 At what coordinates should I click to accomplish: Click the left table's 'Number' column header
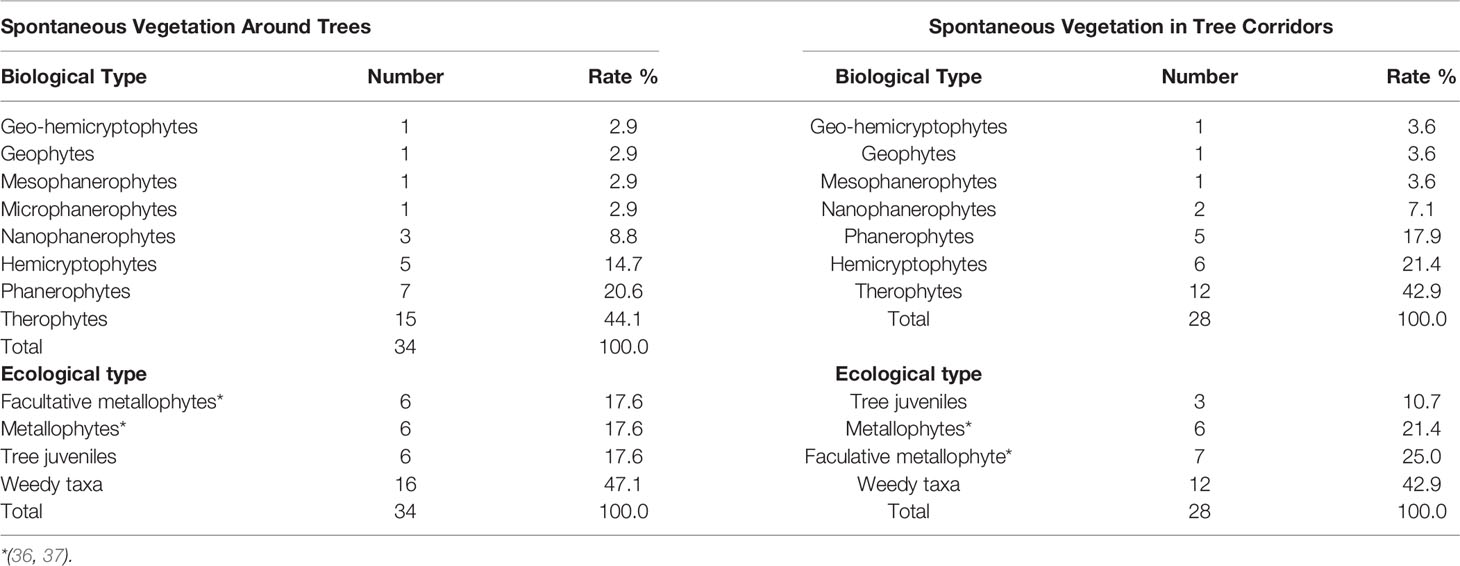[x=405, y=77]
